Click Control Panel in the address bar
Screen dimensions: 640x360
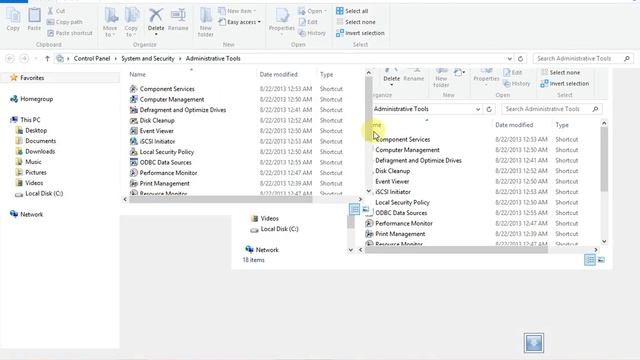click(92, 58)
